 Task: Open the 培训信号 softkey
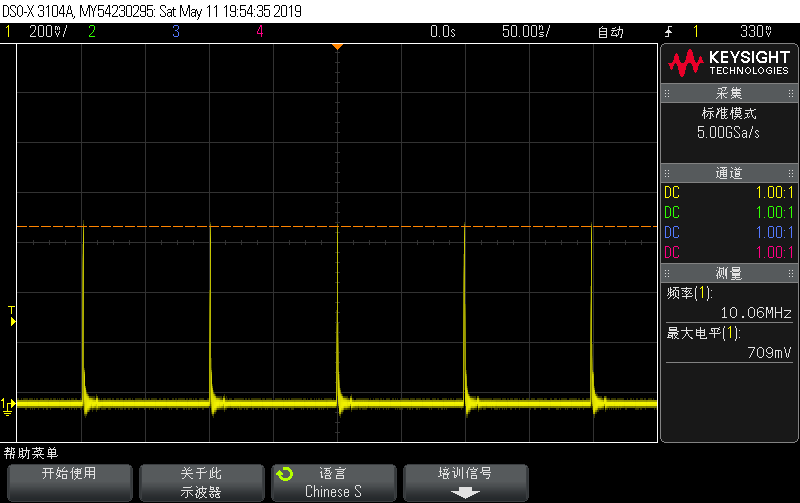(466, 483)
